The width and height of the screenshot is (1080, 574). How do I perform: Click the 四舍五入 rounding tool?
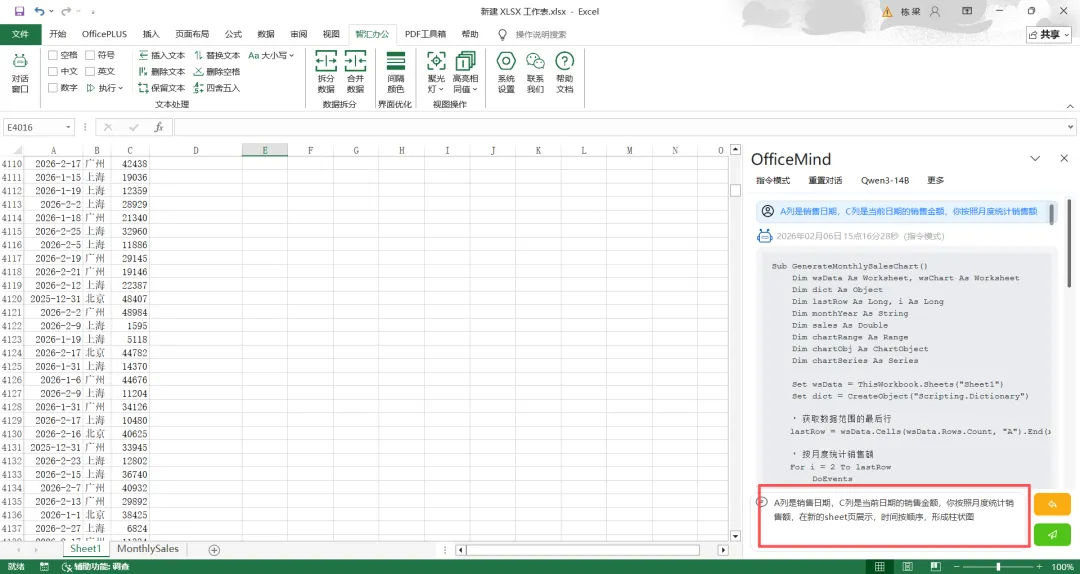[x=217, y=88]
